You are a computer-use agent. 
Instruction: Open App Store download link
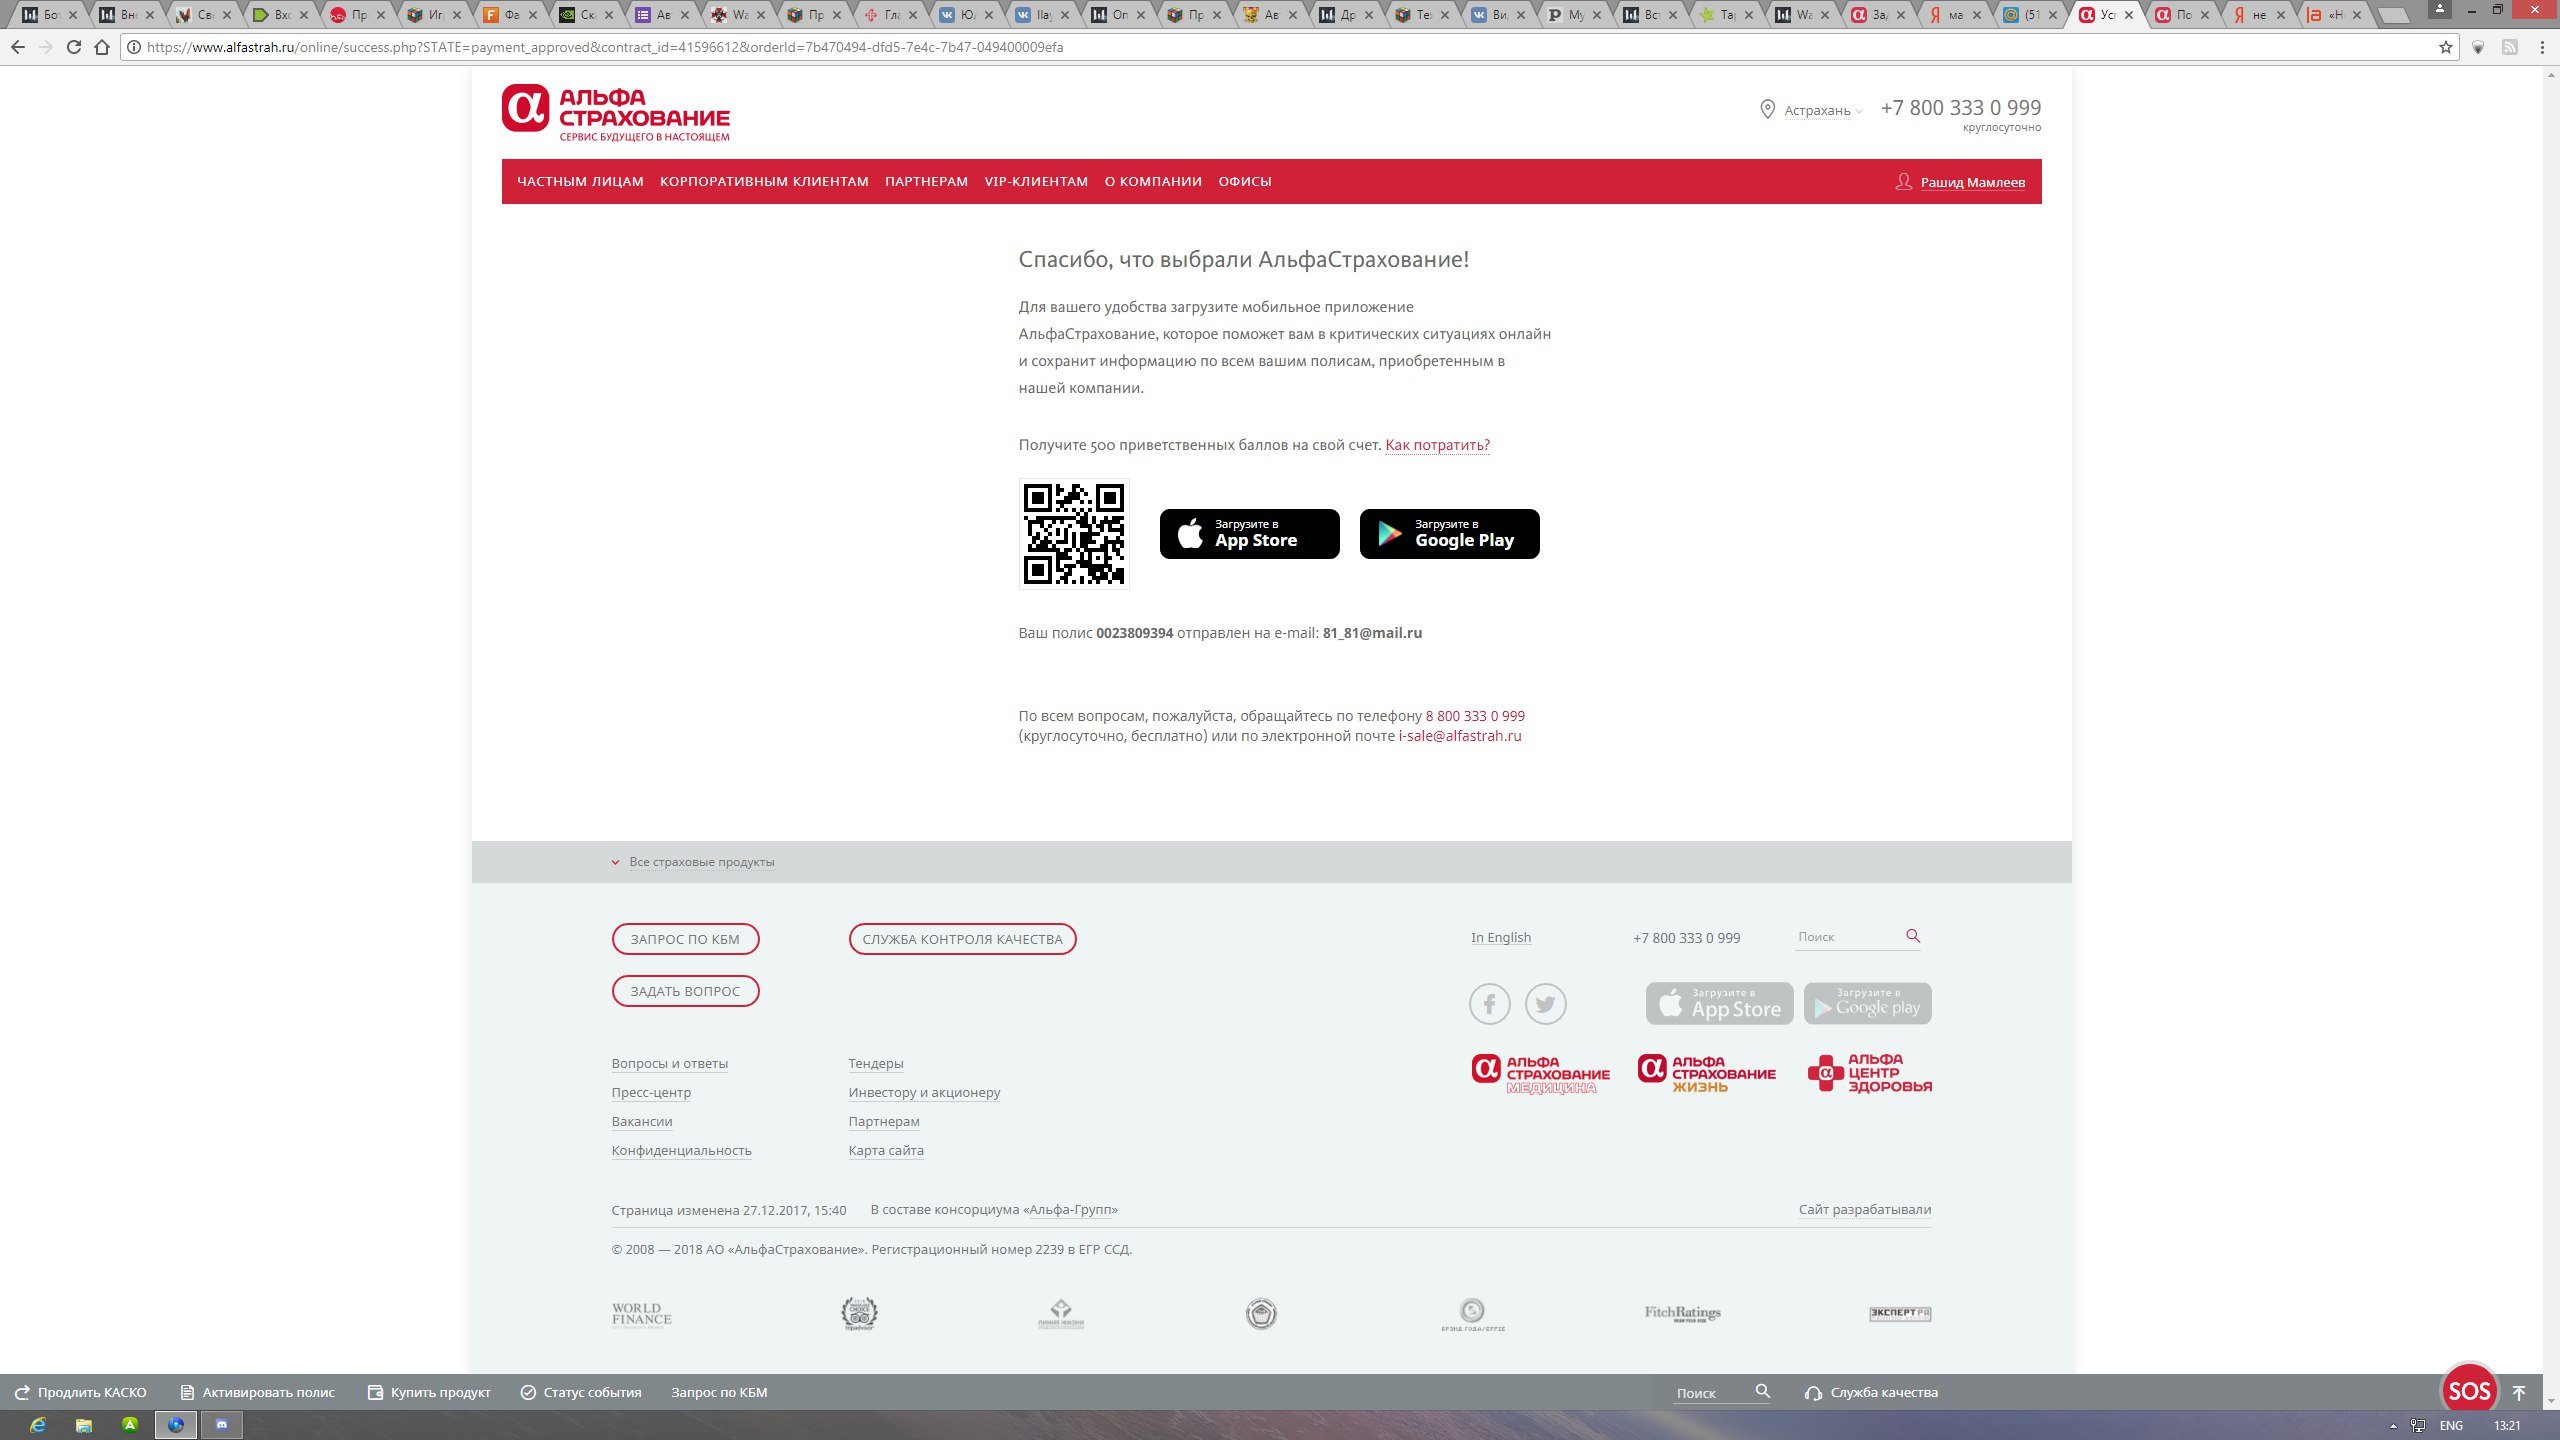[x=1248, y=533]
